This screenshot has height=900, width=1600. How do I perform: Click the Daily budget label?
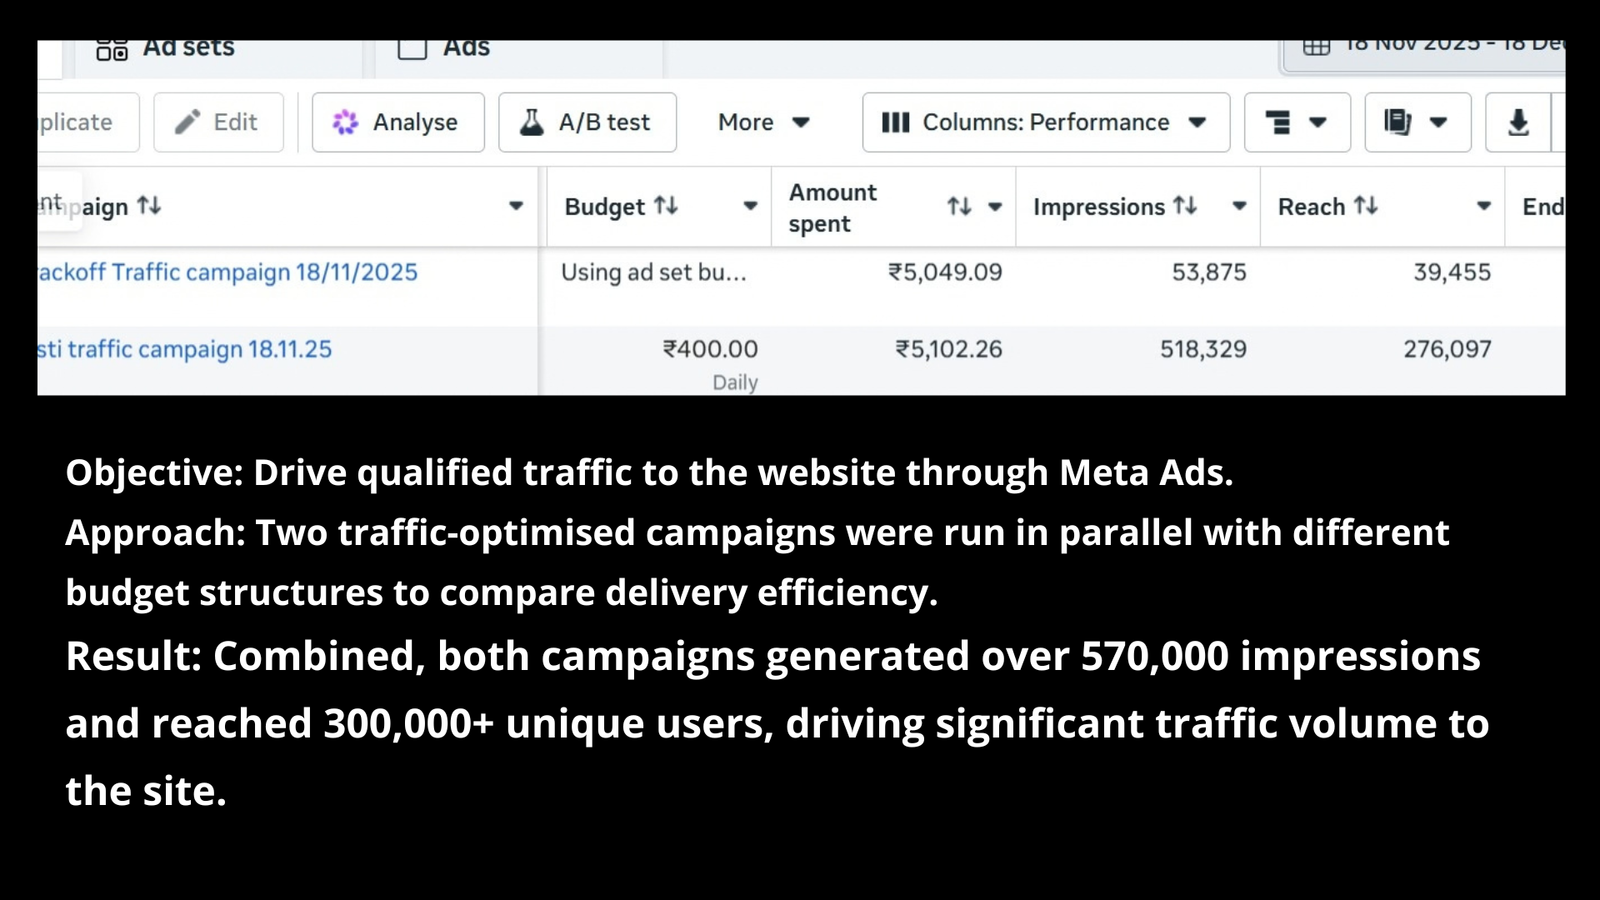[x=735, y=382]
